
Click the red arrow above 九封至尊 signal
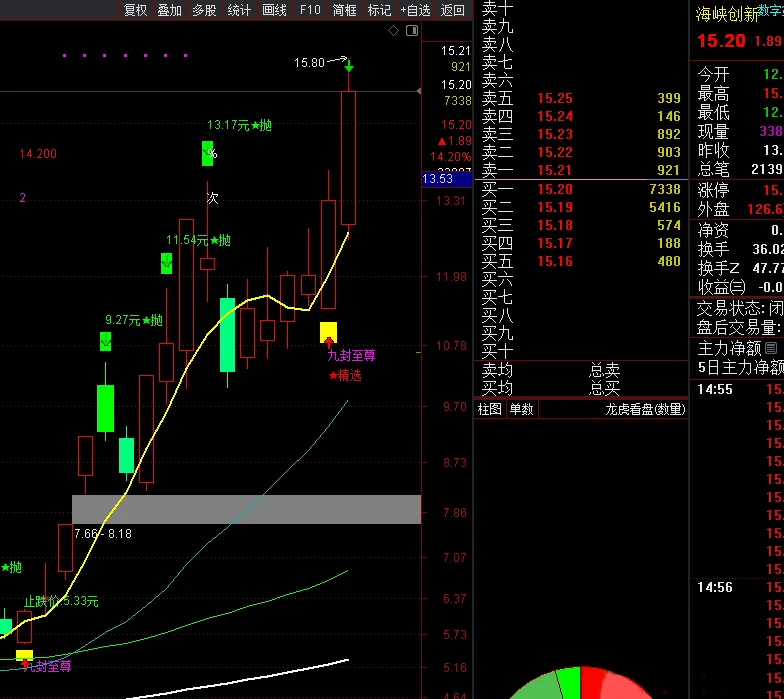329,341
